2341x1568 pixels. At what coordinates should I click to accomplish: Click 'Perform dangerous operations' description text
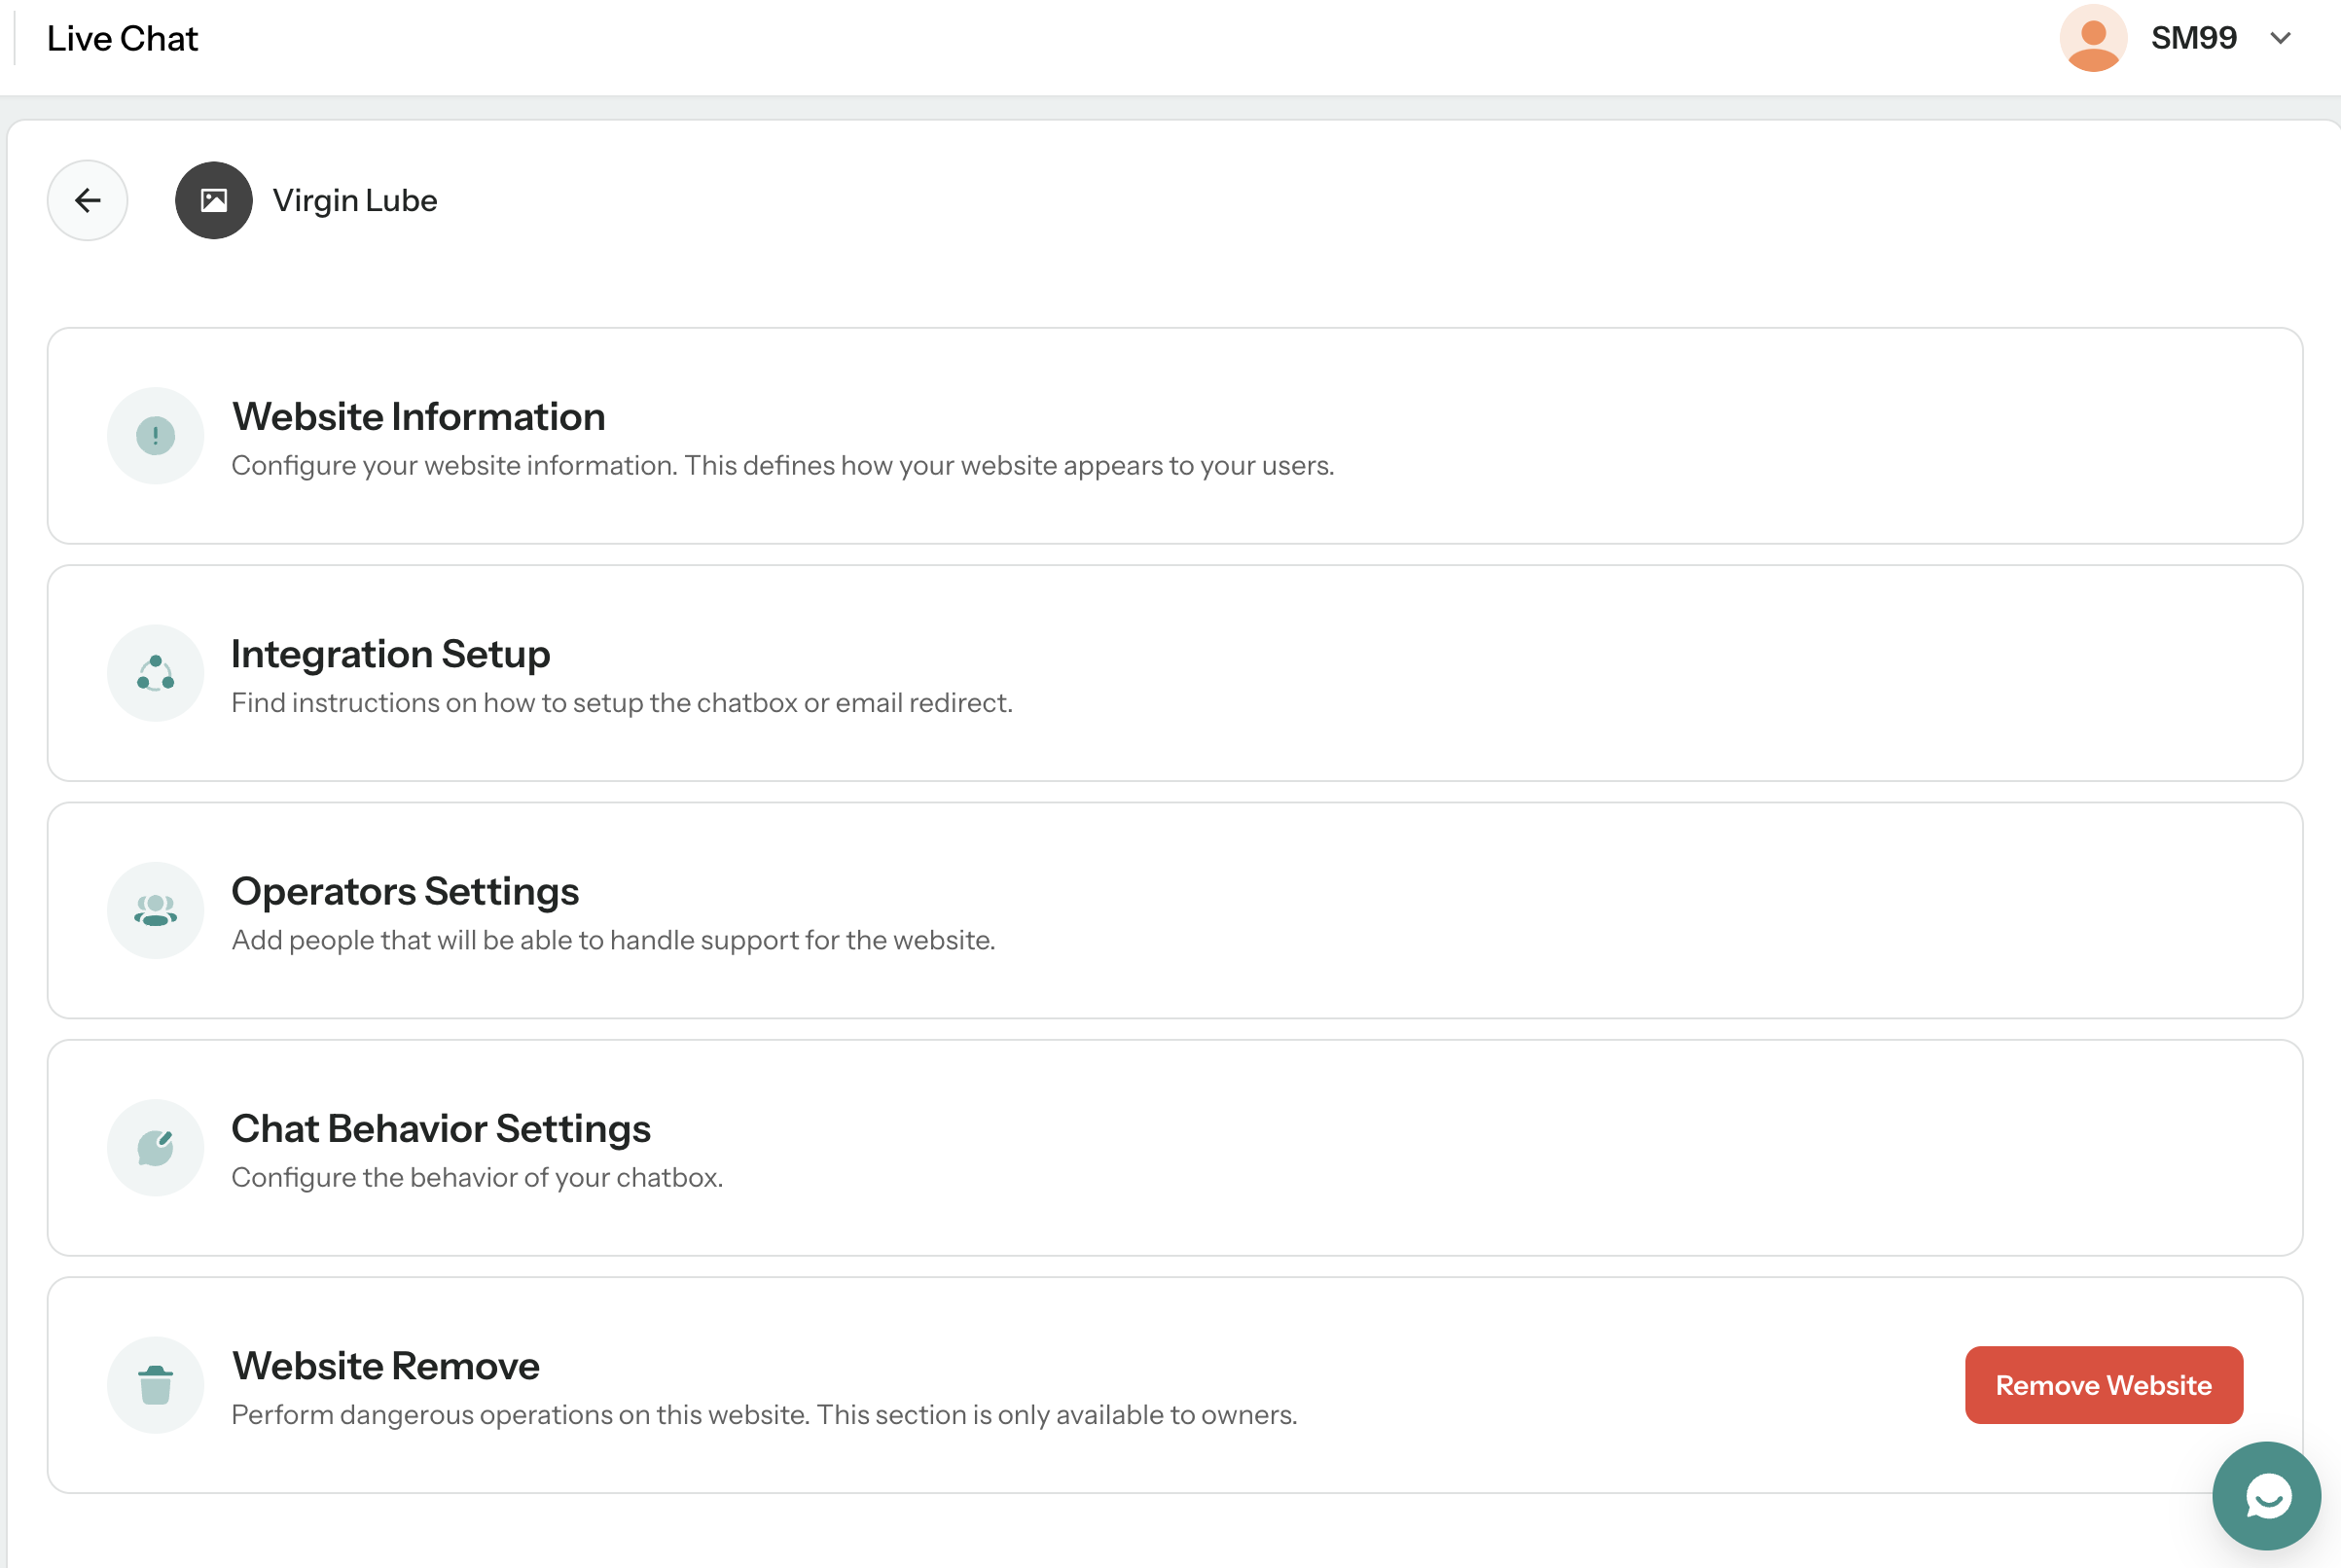764,1415
